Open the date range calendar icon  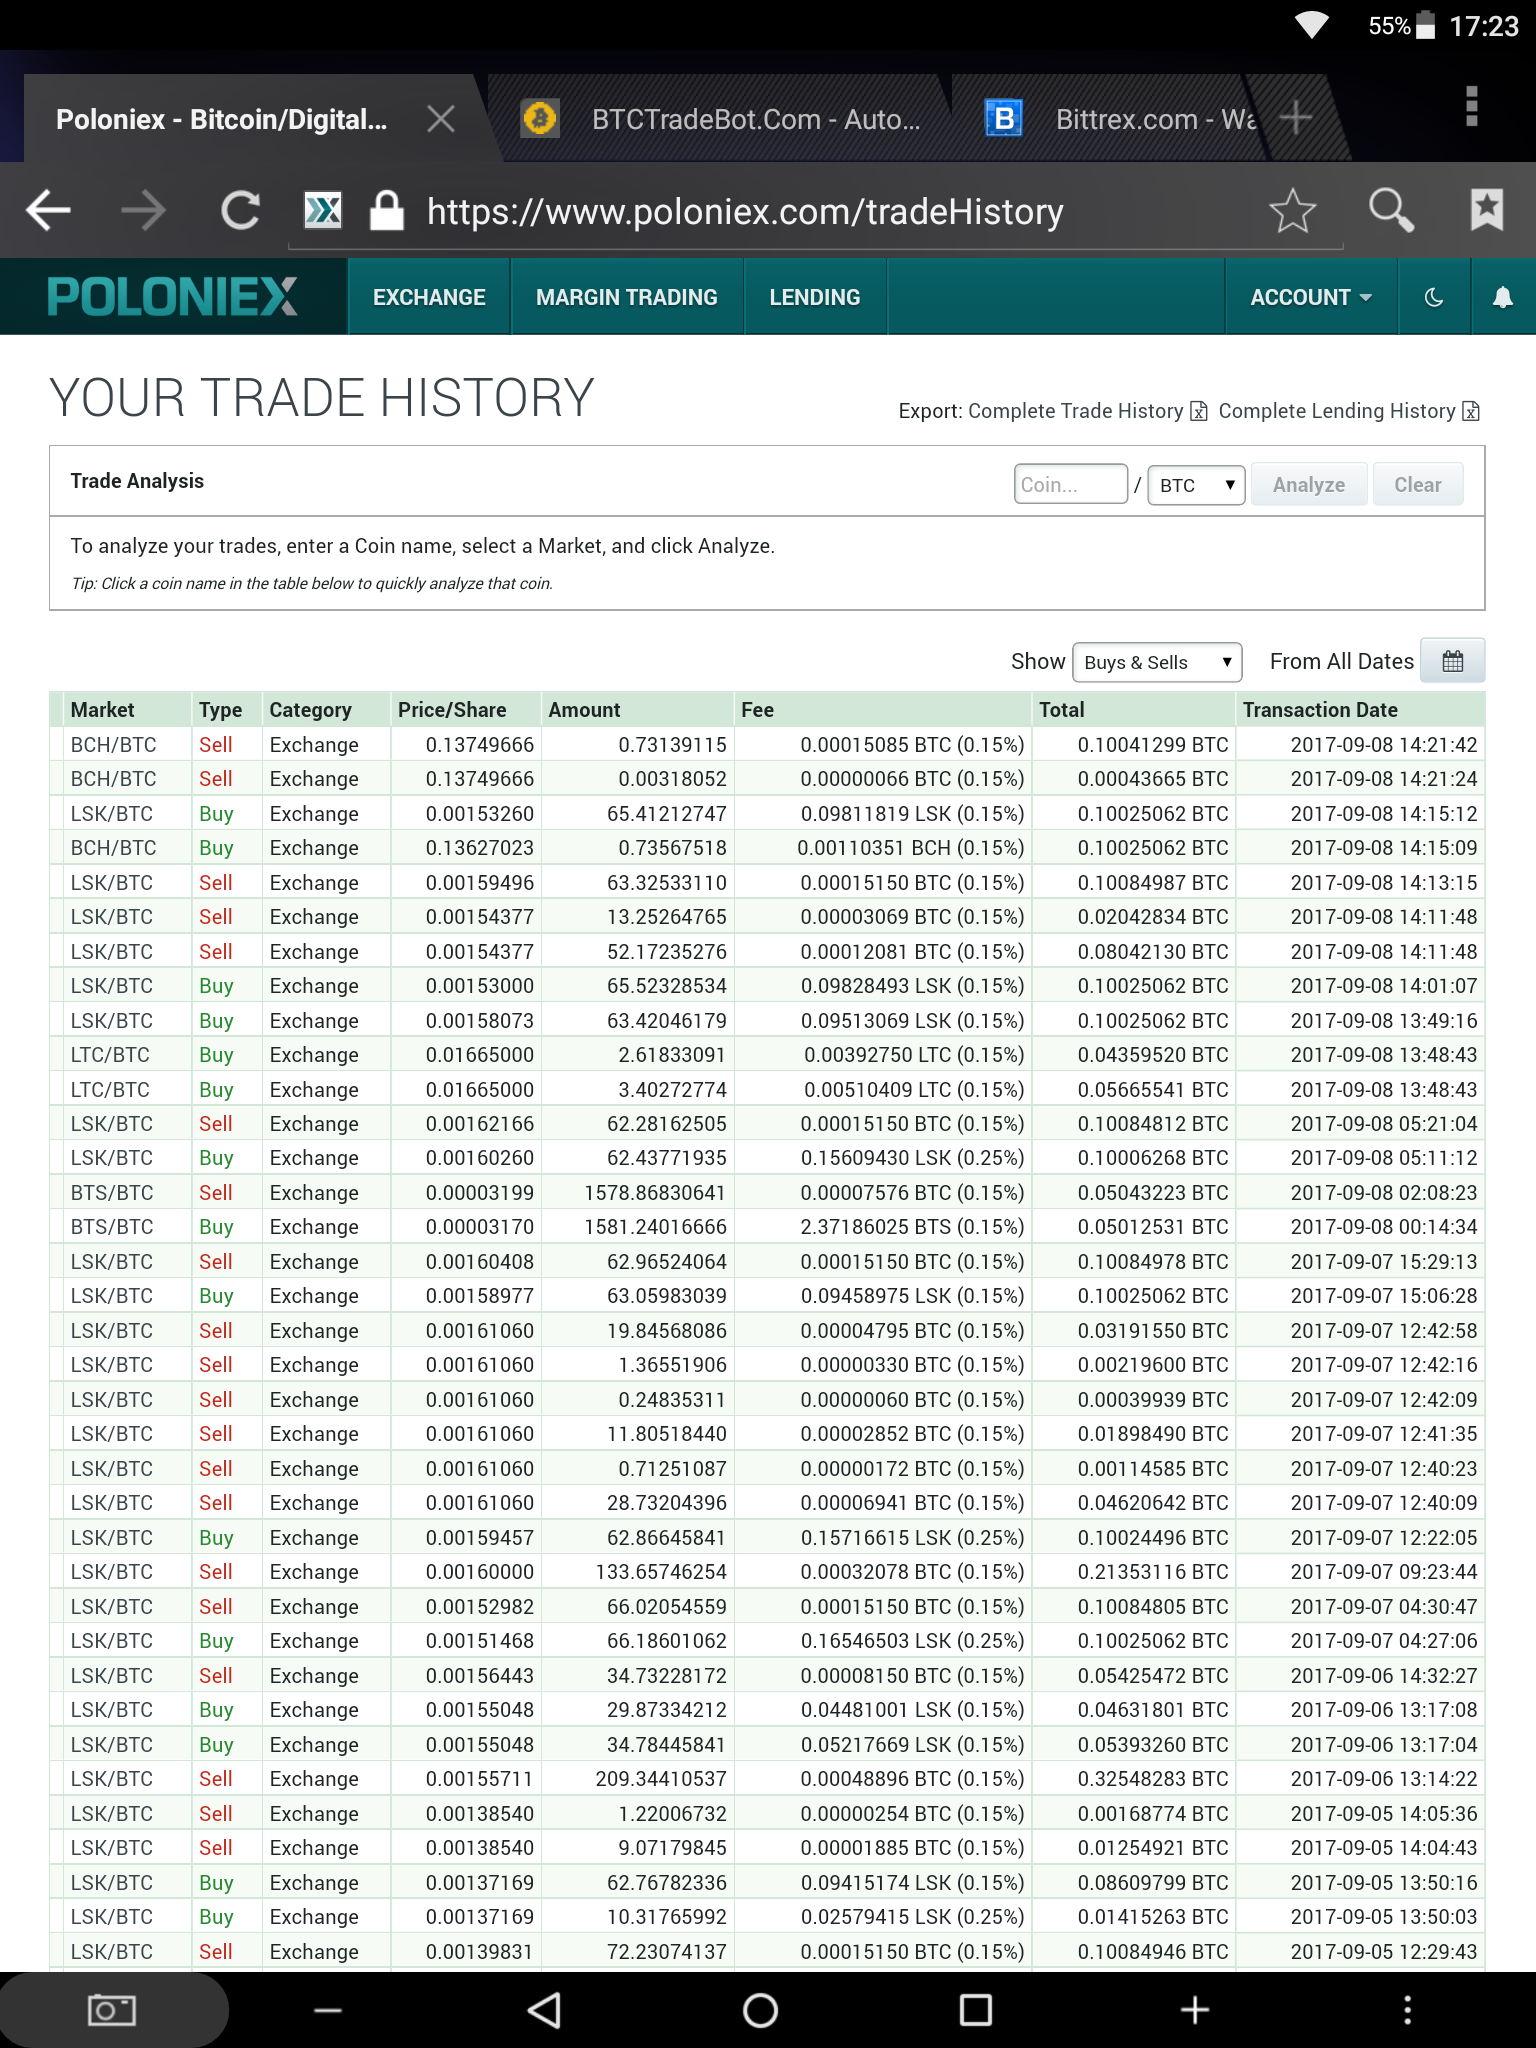click(1452, 661)
